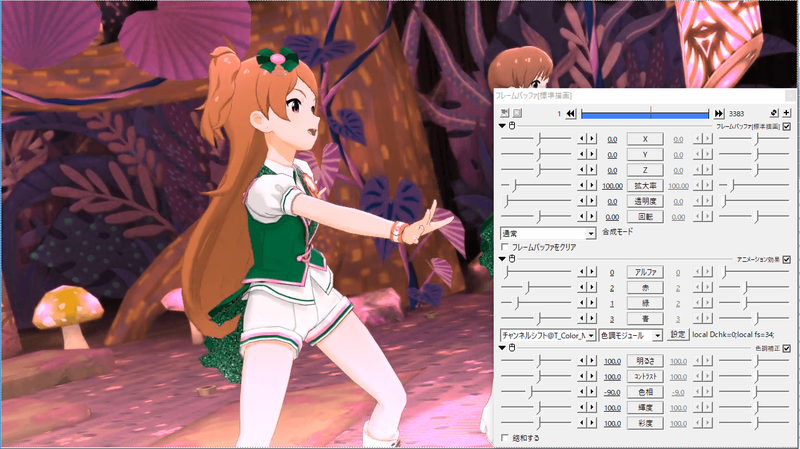Click the left 回転 value 0.00
This screenshot has width=800, height=449.
(612, 217)
